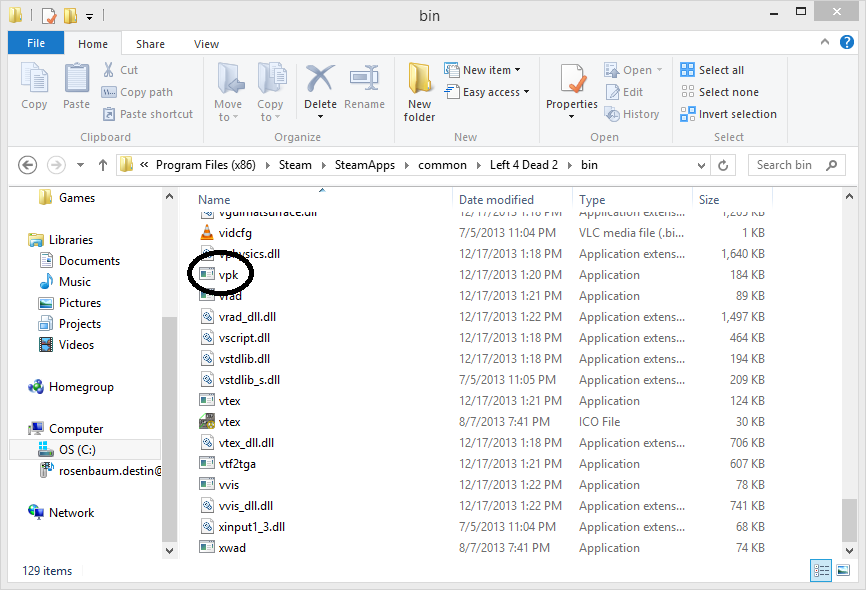Open the New item dropdown
Image resolution: width=866 pixels, height=590 pixels.
coord(482,70)
